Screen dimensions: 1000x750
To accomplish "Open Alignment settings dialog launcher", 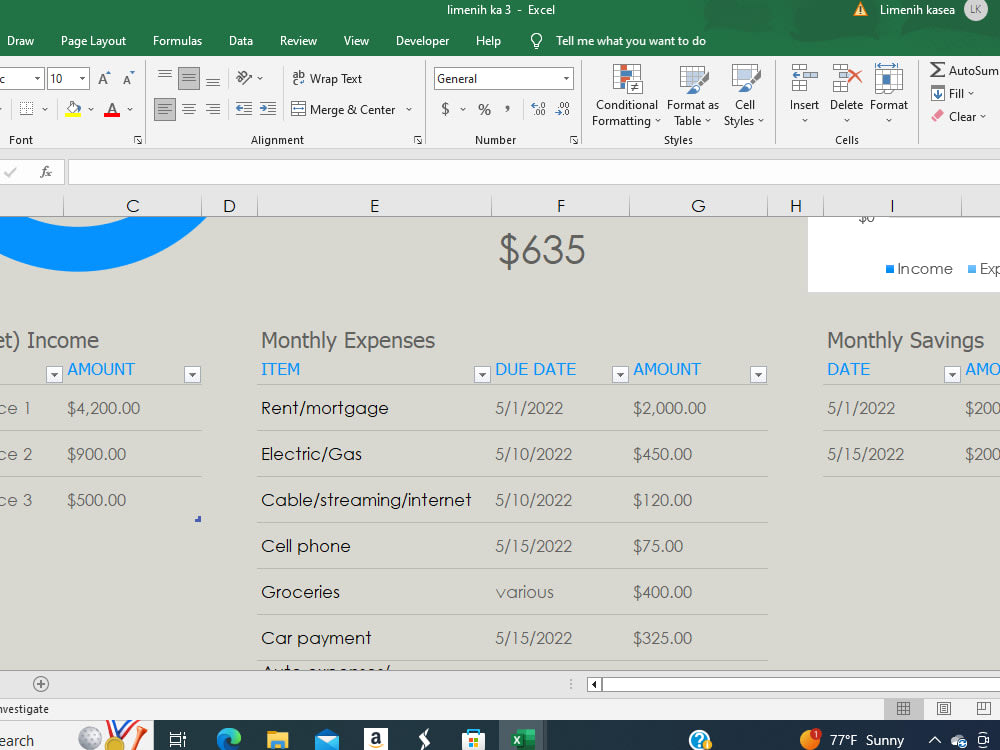I will click(418, 140).
